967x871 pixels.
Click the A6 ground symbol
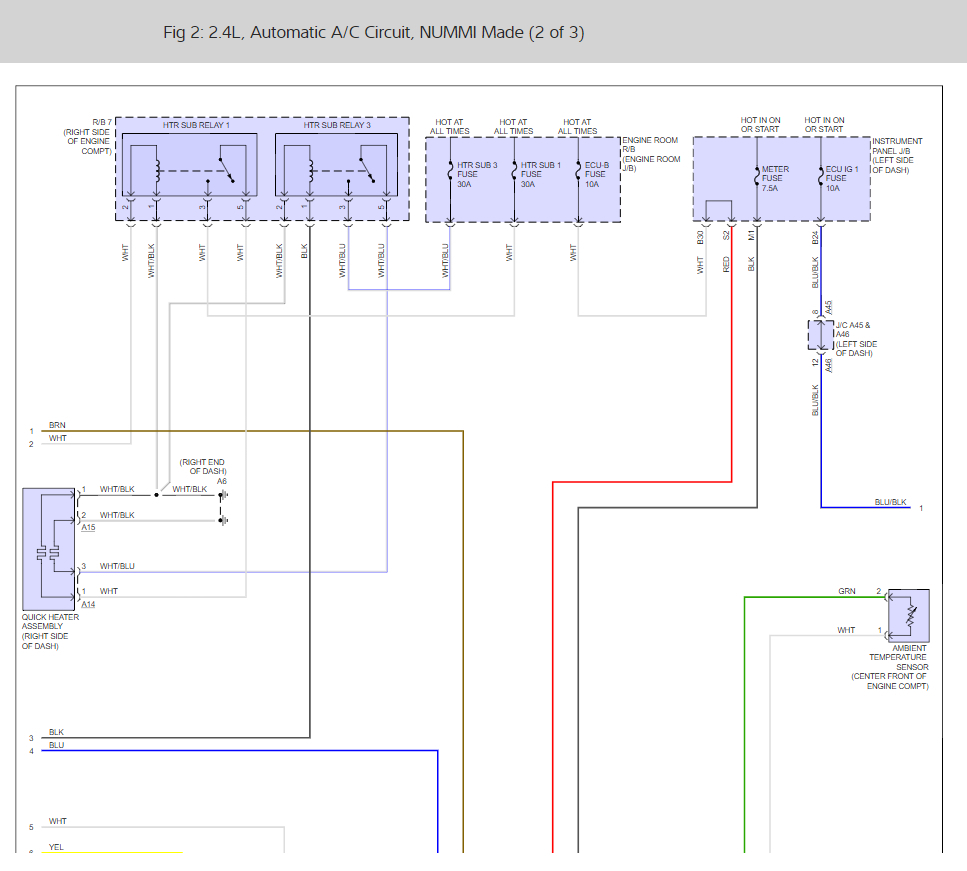223,495
